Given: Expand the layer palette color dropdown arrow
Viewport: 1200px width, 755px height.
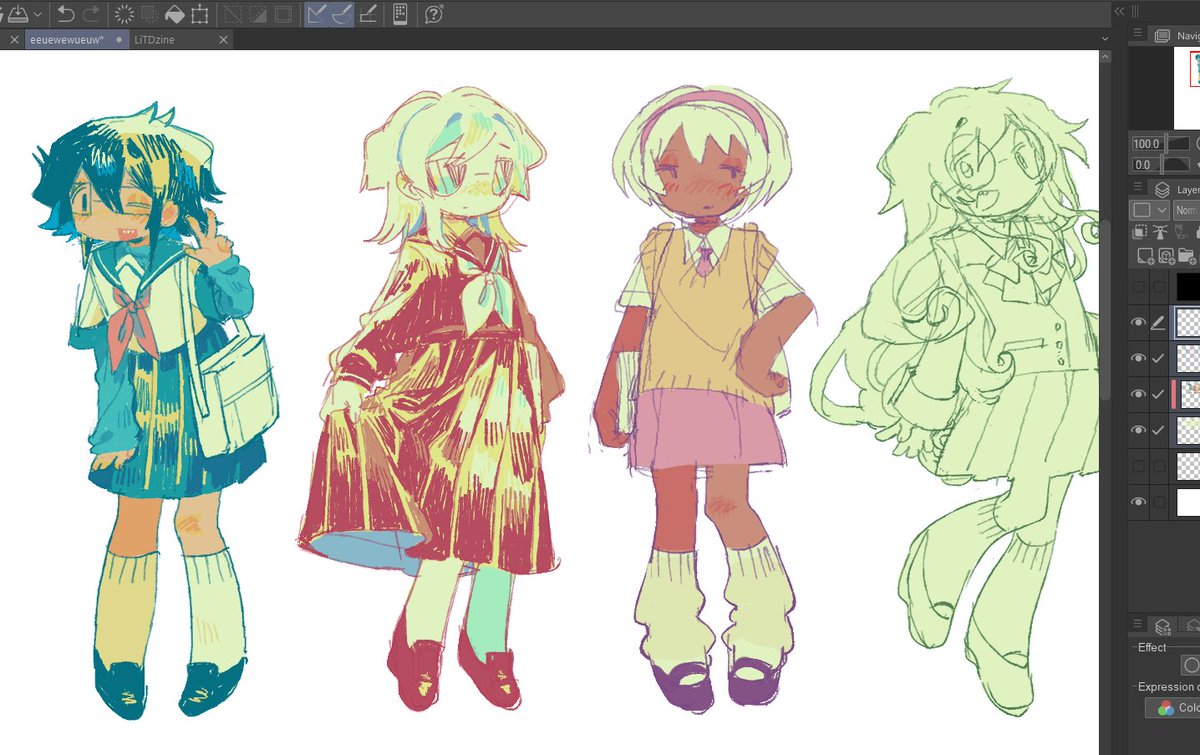Looking at the screenshot, I should point(1161,210).
